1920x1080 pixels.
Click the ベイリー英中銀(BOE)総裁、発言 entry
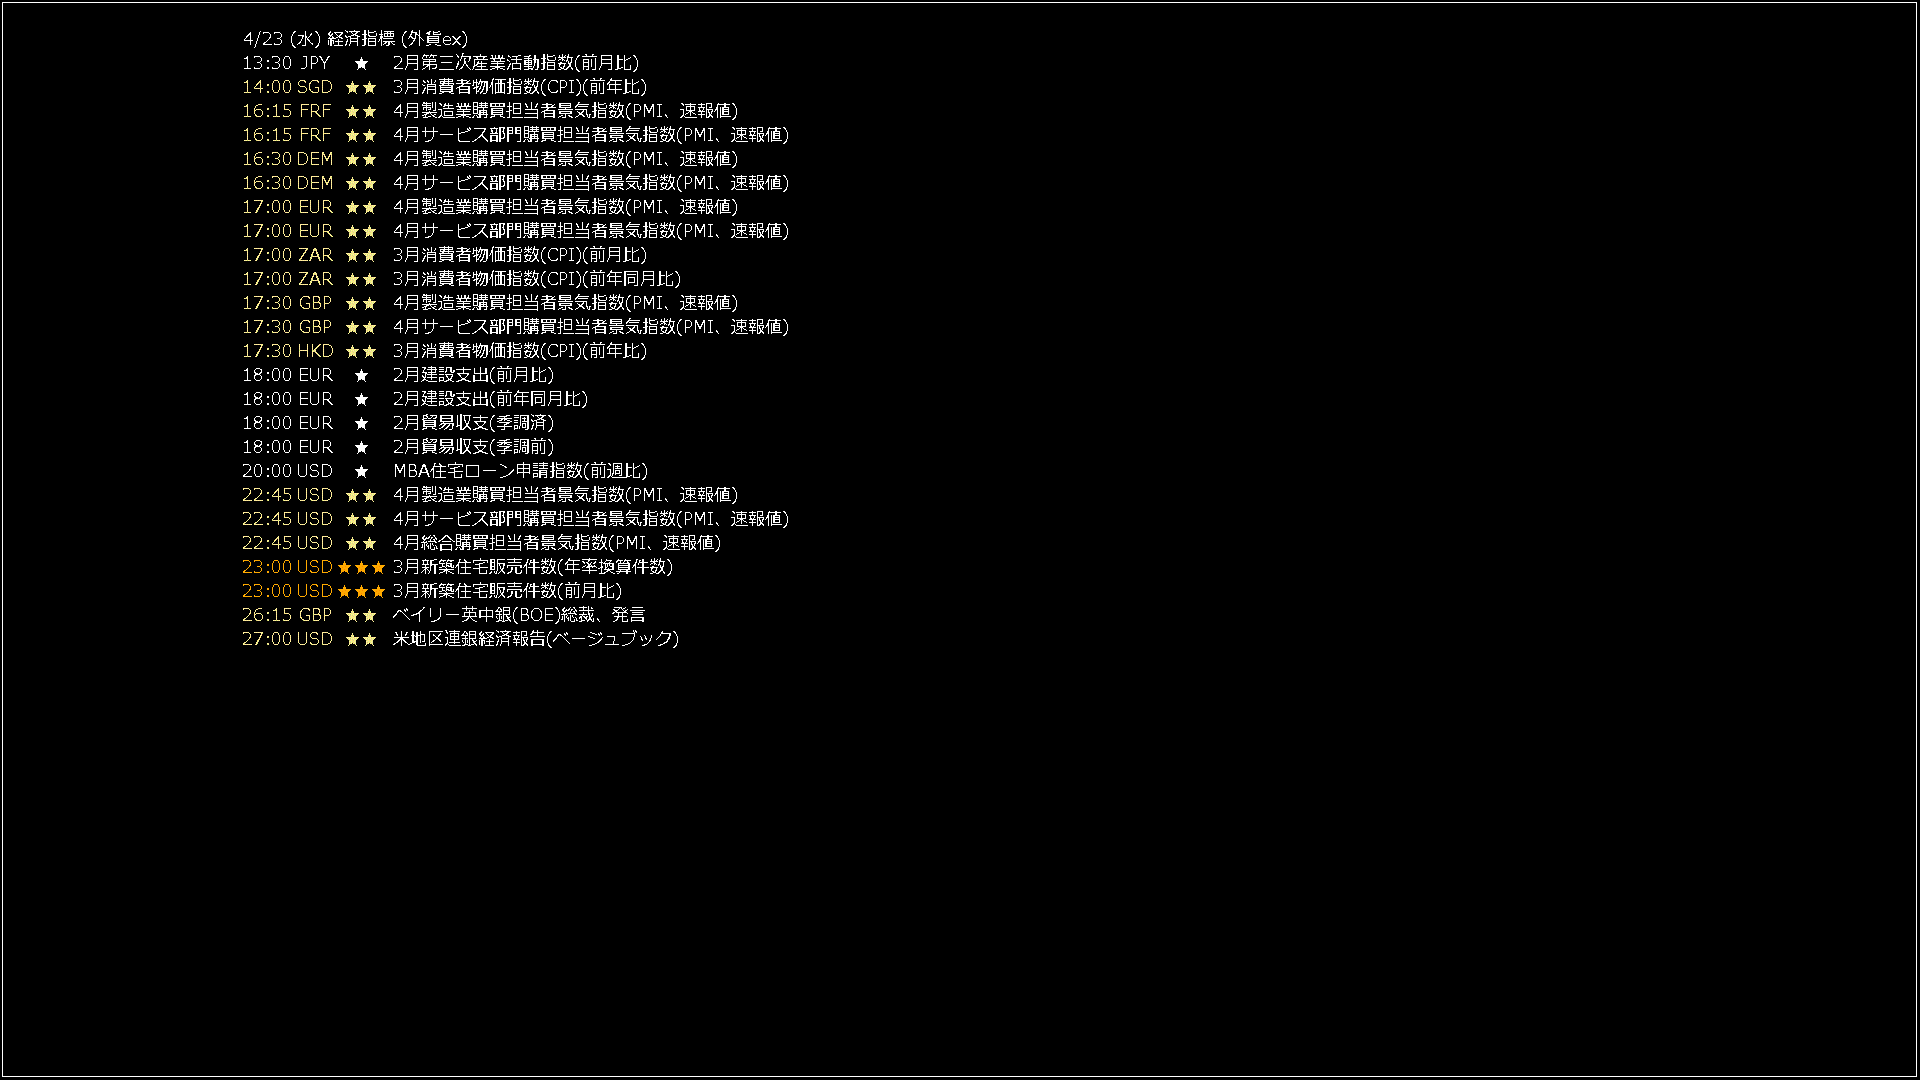coord(519,615)
